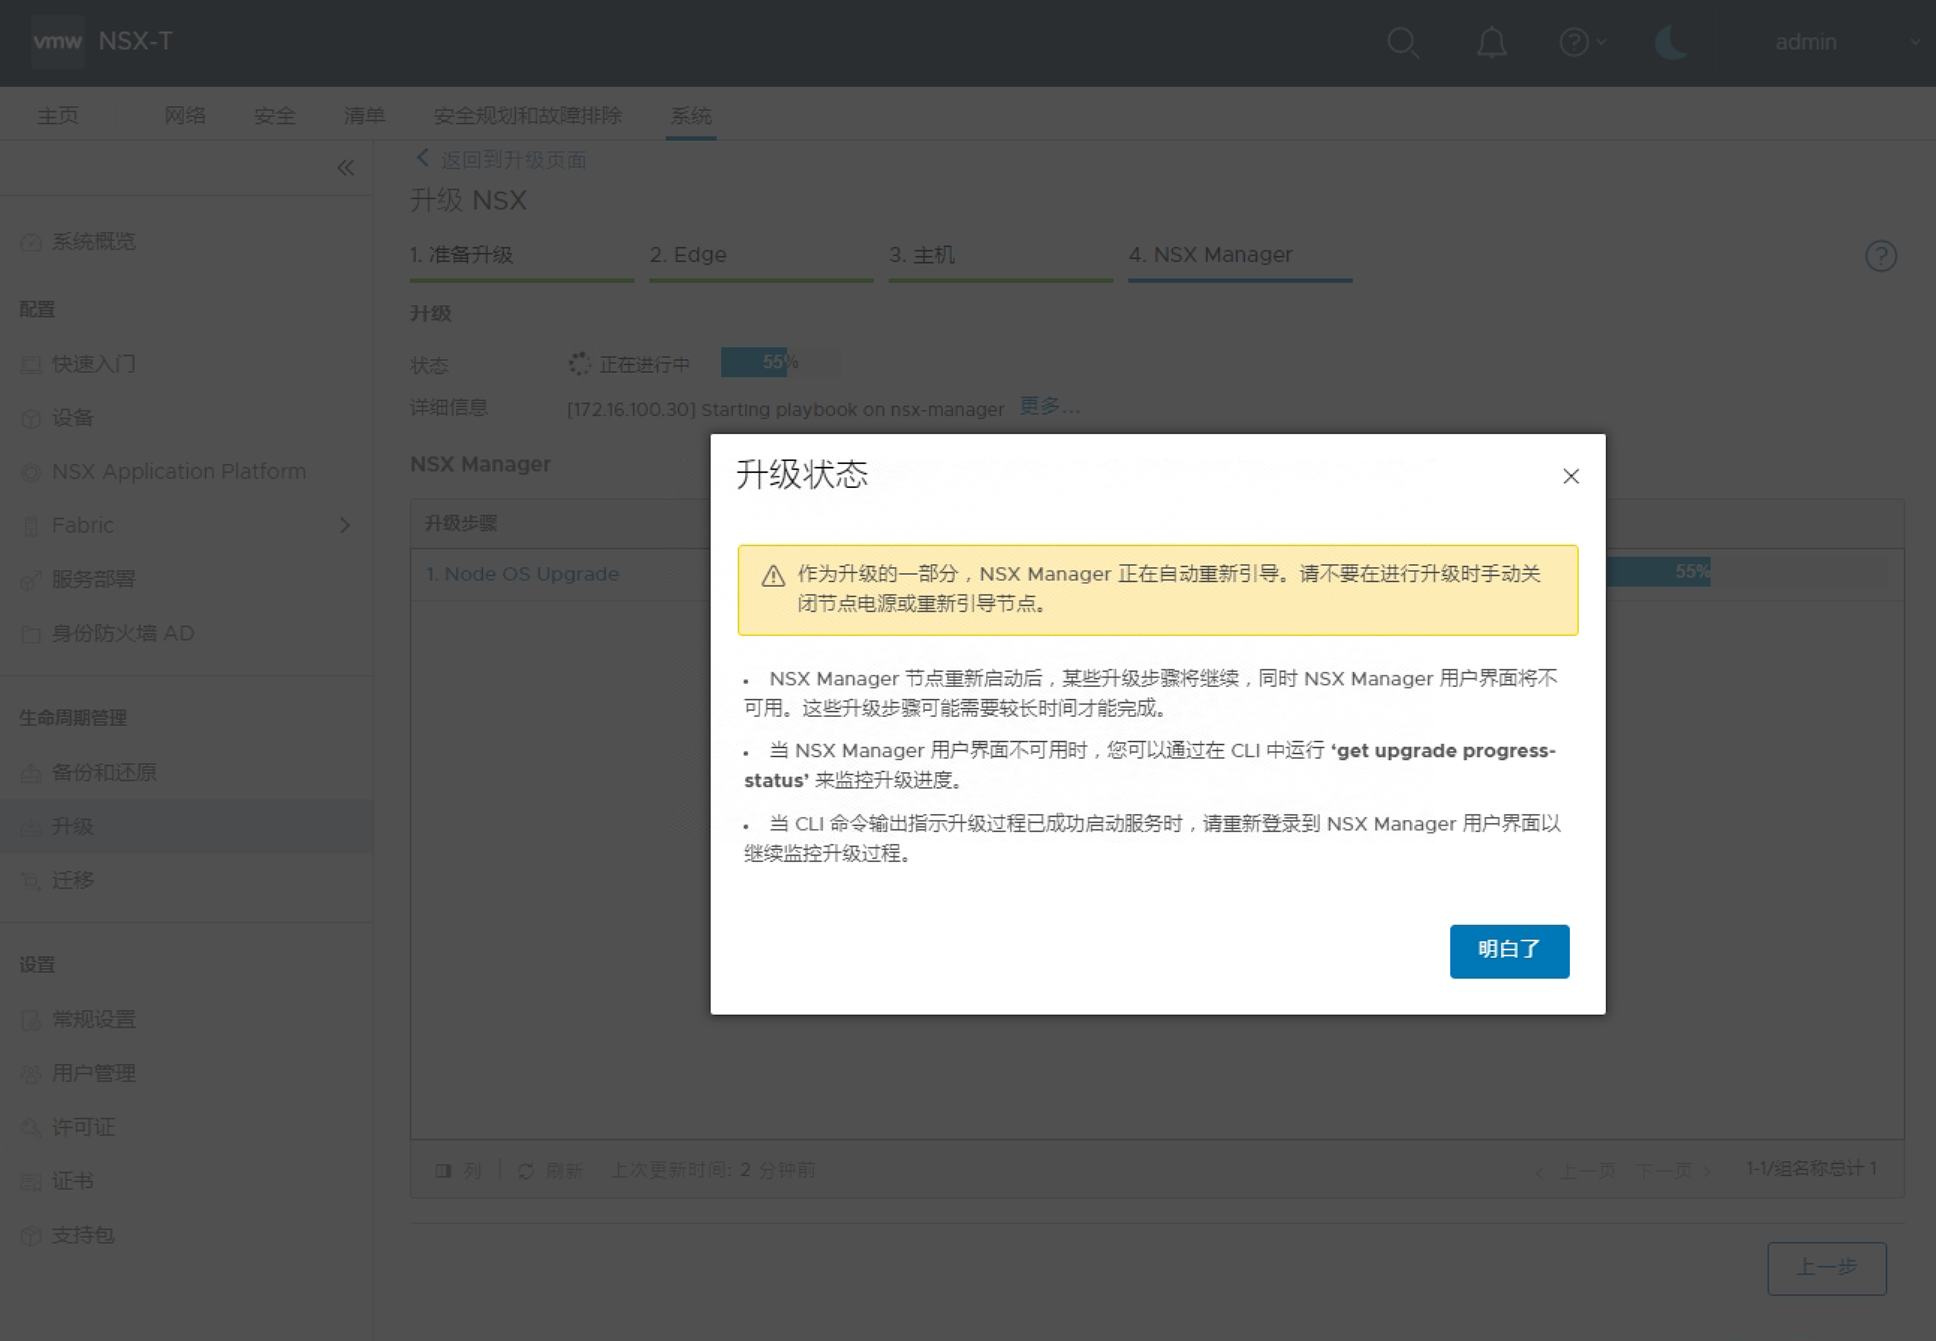Image resolution: width=1936 pixels, height=1341 pixels.
Task: Open 备份和还原 in the sidebar
Action: (104, 772)
